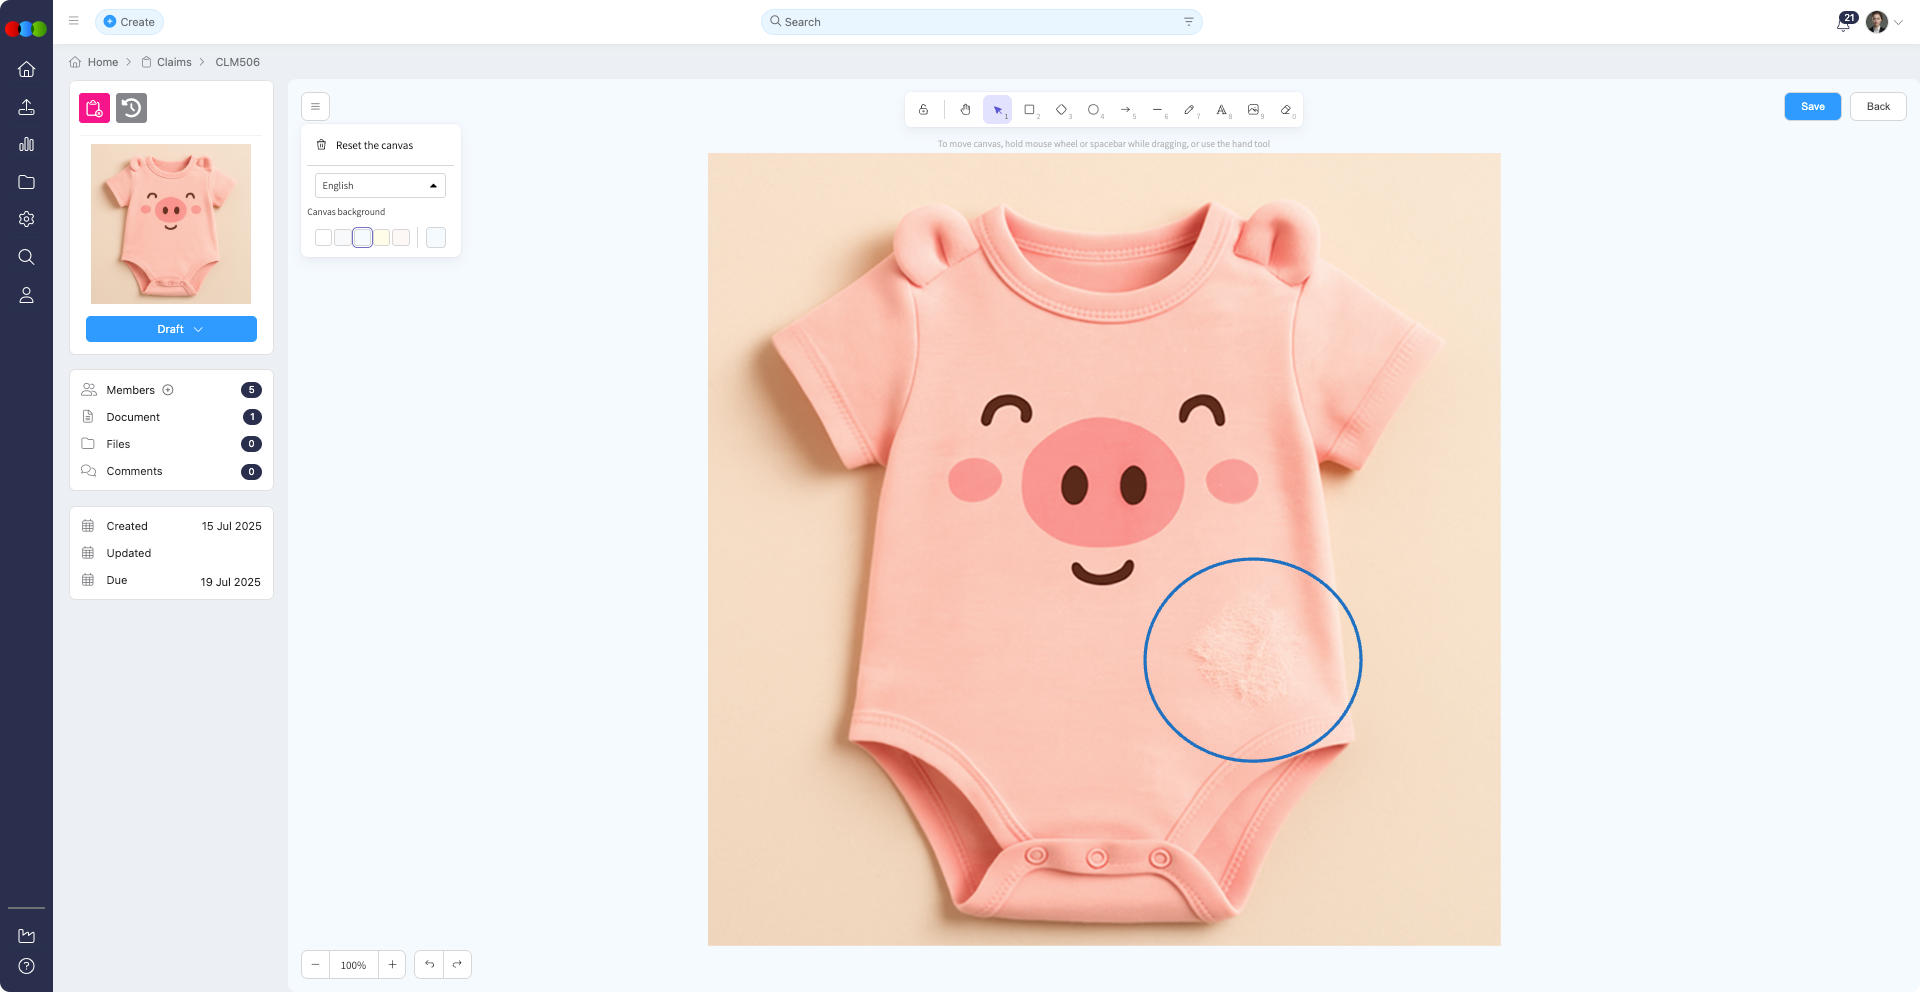Toggle the canvas lock icon
The width and height of the screenshot is (1920, 992).
point(923,110)
